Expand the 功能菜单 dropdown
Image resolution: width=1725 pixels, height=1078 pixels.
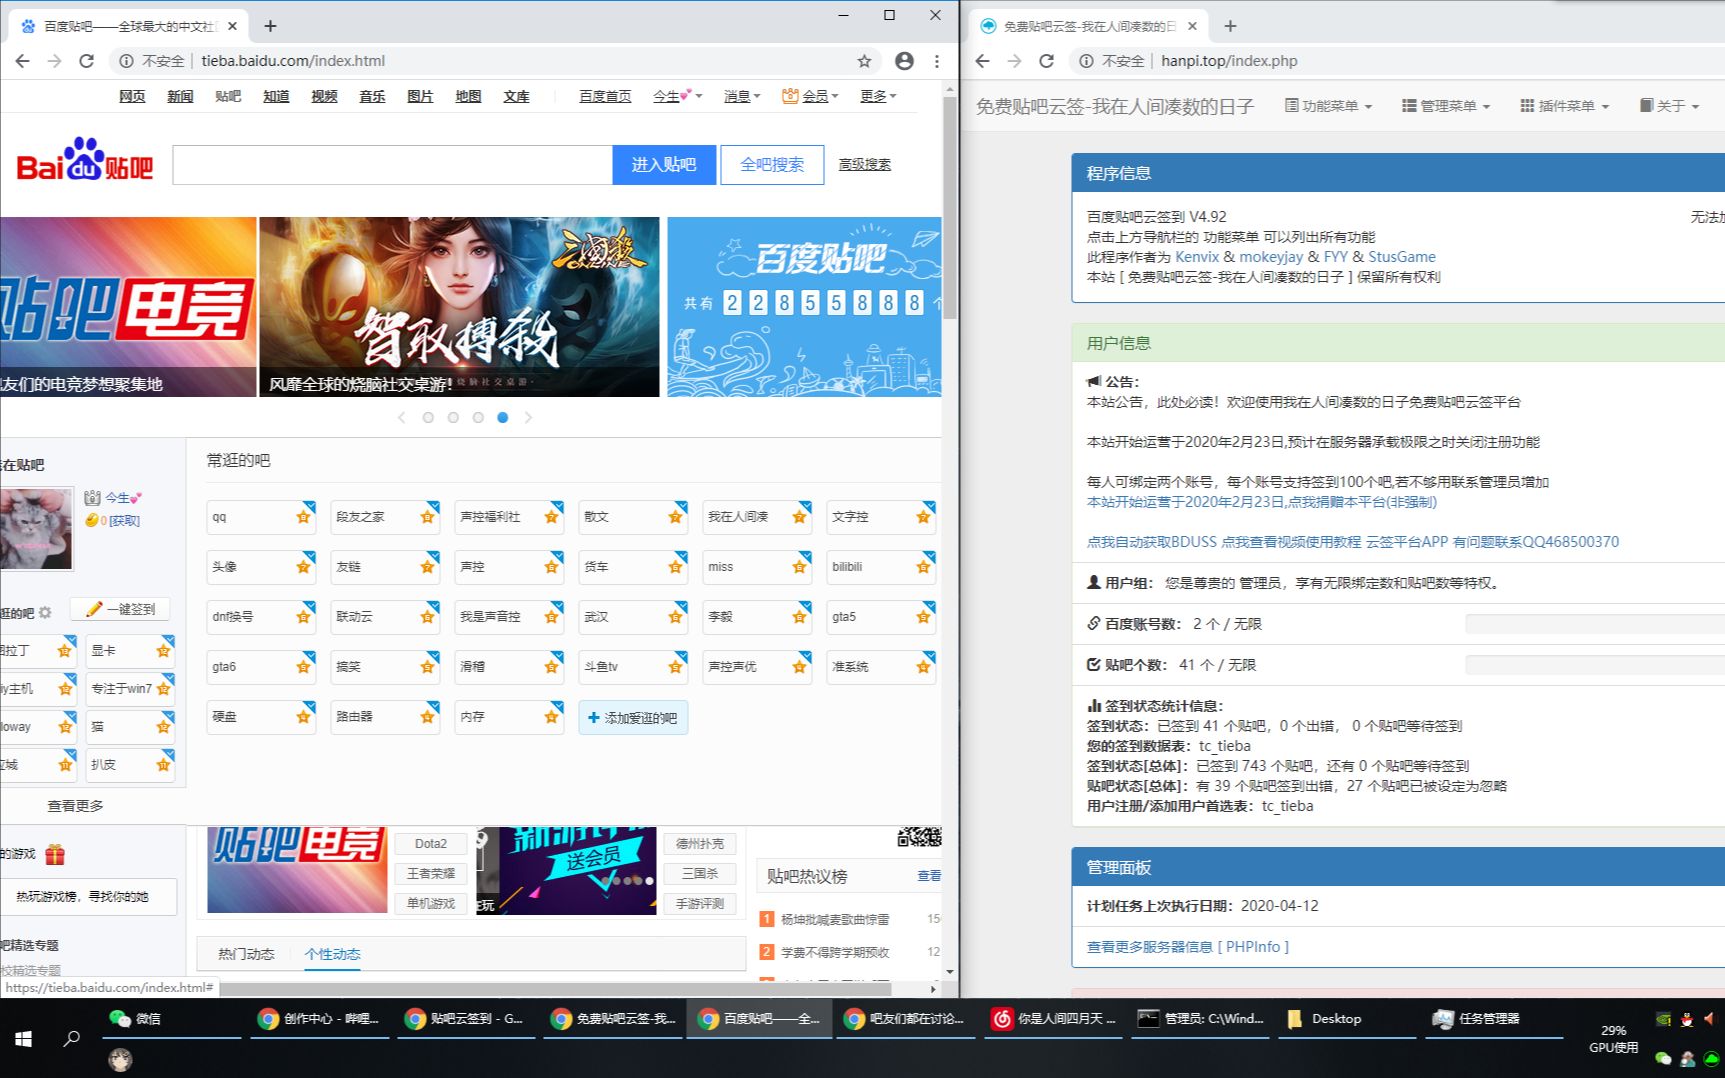click(x=1328, y=106)
